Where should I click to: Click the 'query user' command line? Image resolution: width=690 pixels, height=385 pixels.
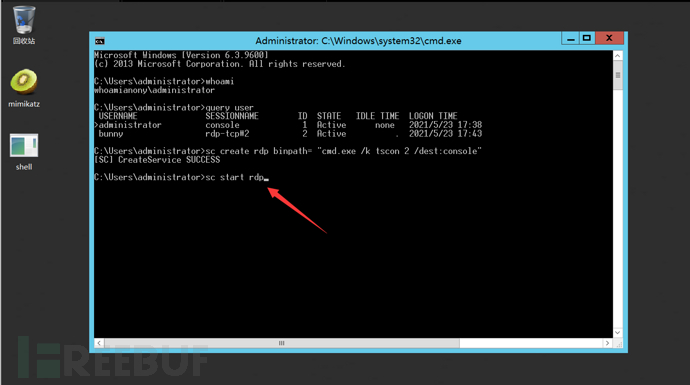174,108
